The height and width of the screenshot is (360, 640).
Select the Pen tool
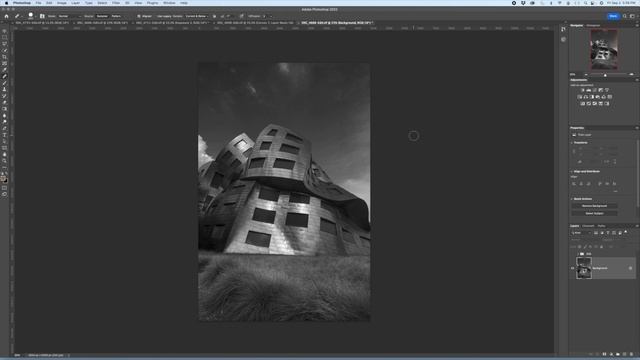(4, 129)
